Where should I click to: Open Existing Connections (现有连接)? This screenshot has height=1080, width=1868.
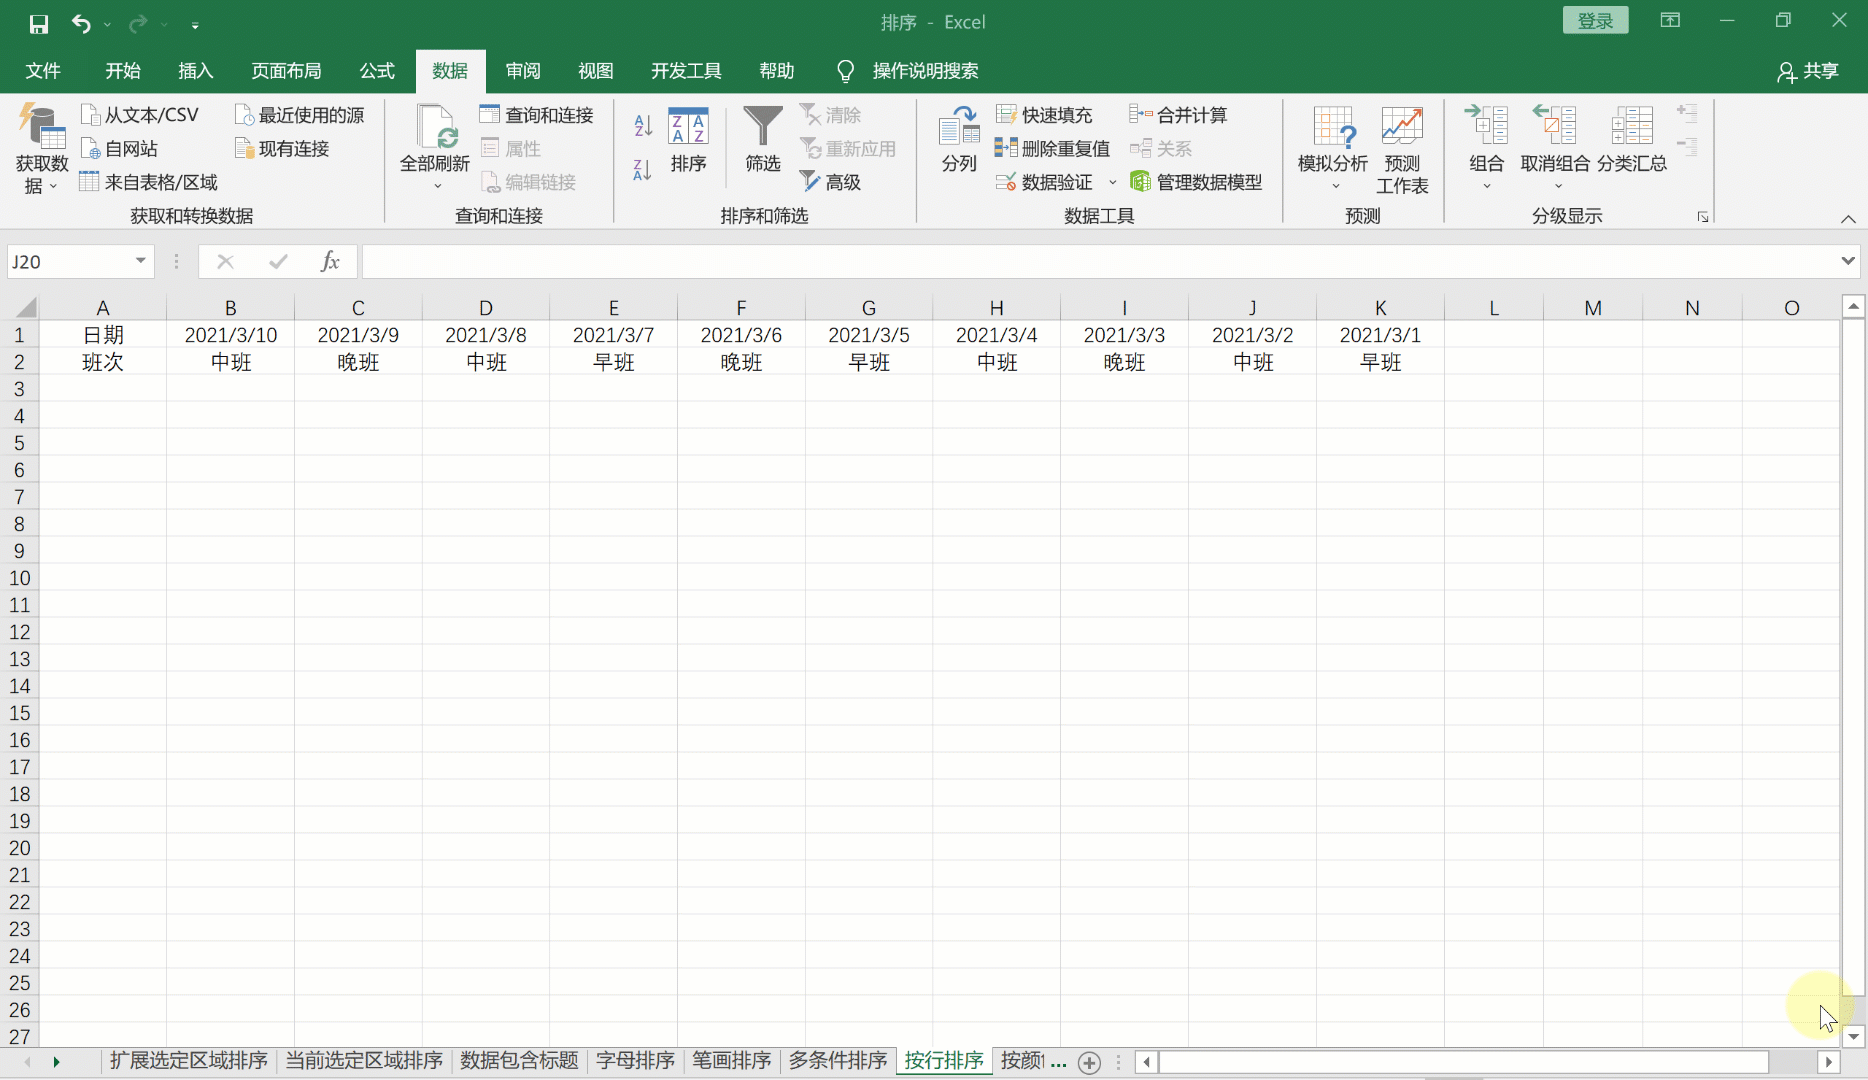282,148
